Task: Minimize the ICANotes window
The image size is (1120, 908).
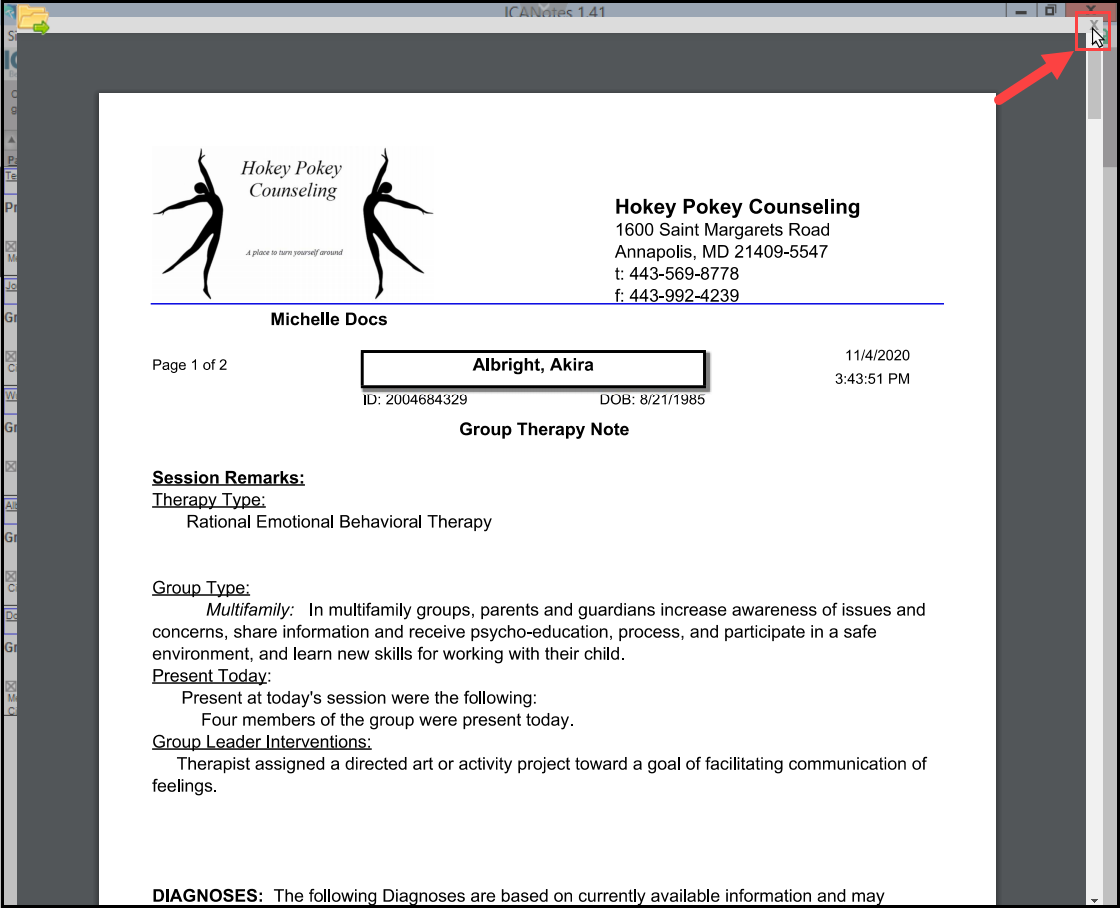Action: pyautogui.click(x=1021, y=10)
